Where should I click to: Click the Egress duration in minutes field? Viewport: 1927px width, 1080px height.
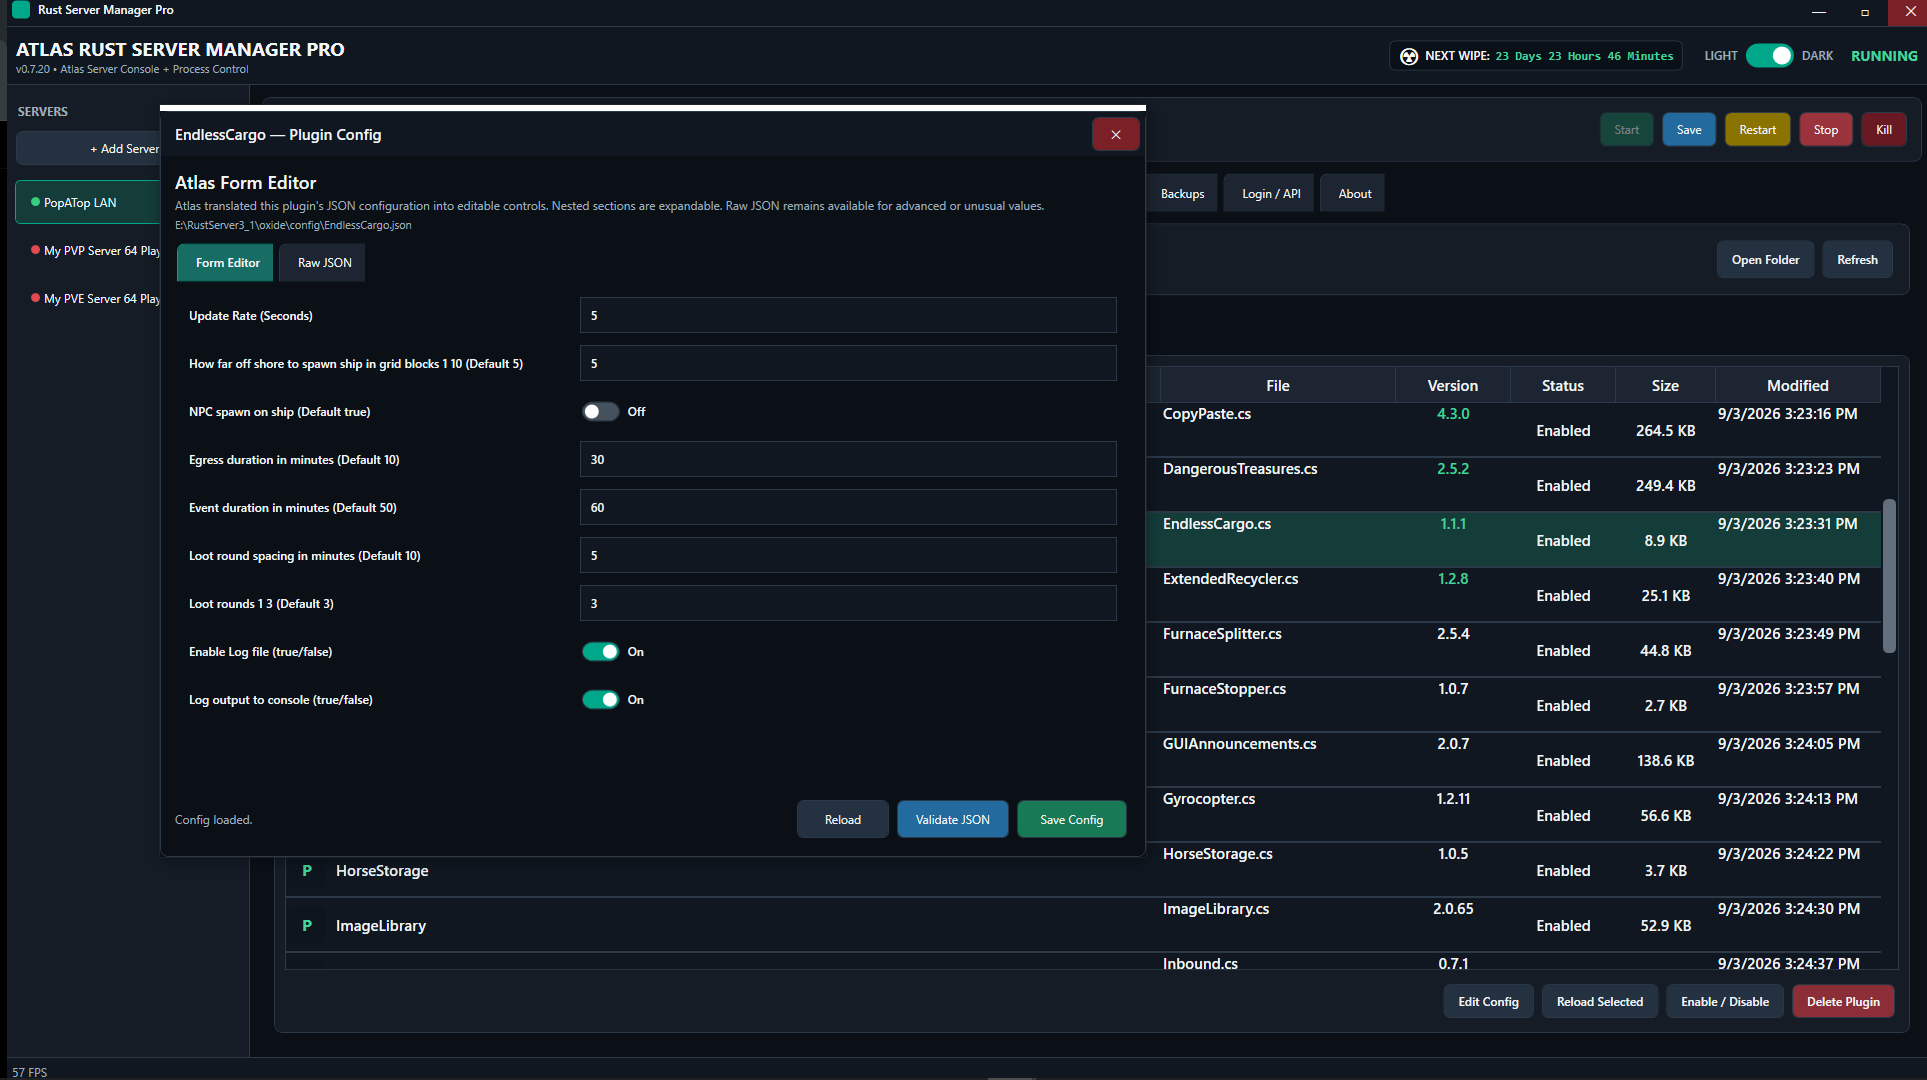pyautogui.click(x=848, y=460)
